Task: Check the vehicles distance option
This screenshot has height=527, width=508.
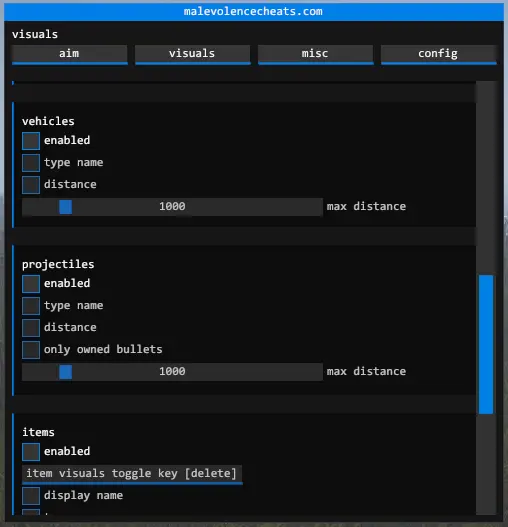Action: click(x=31, y=185)
